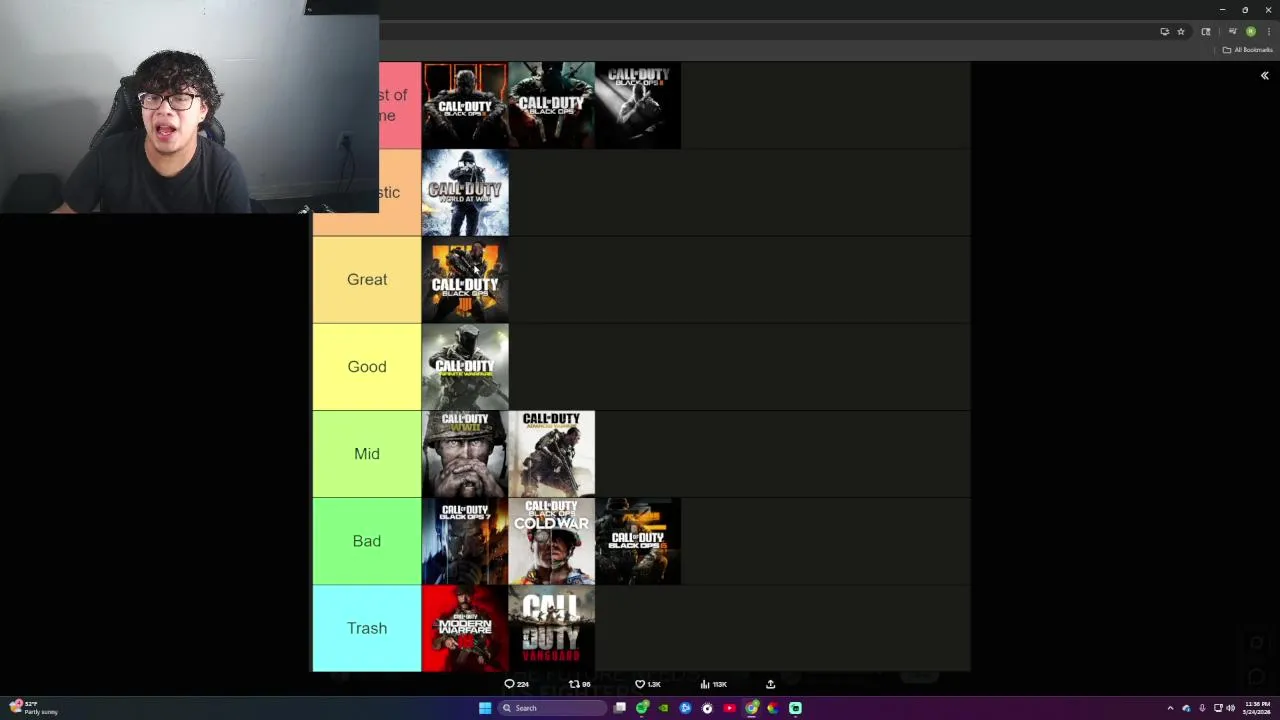Image resolution: width=1280 pixels, height=720 pixels.
Task: Like the post with the heart icon
Action: (640, 684)
